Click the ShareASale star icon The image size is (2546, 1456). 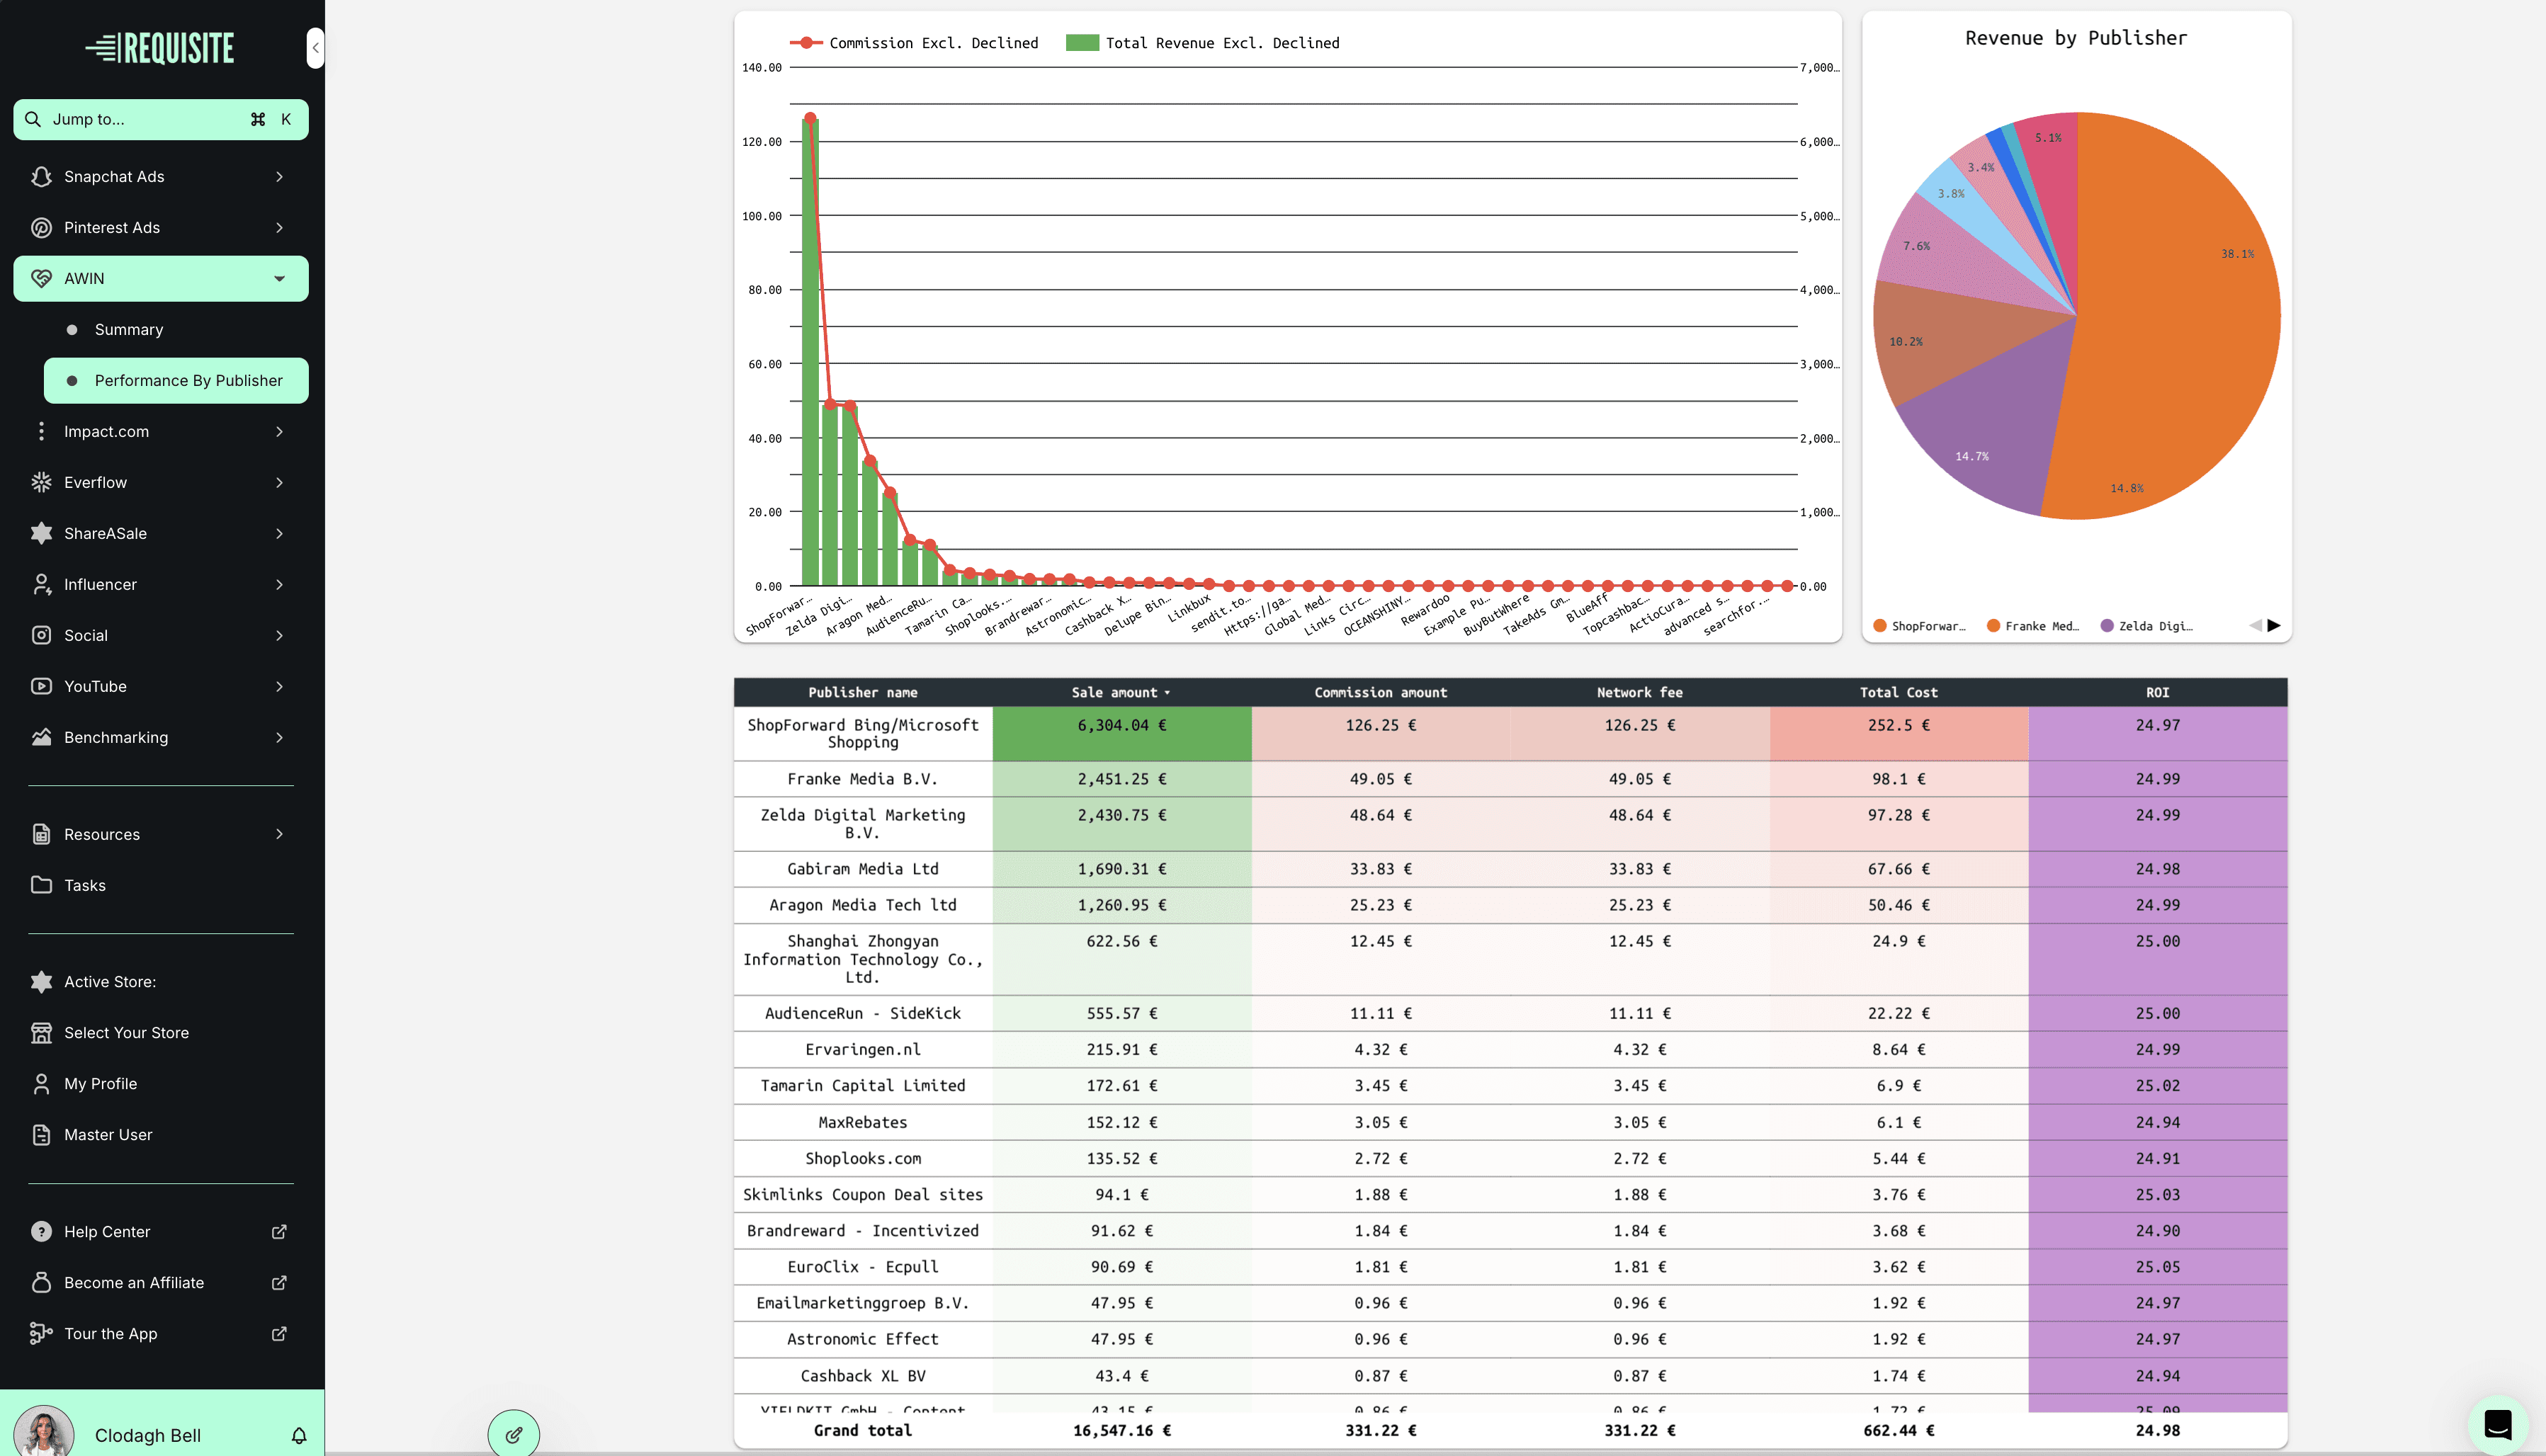pos(41,533)
